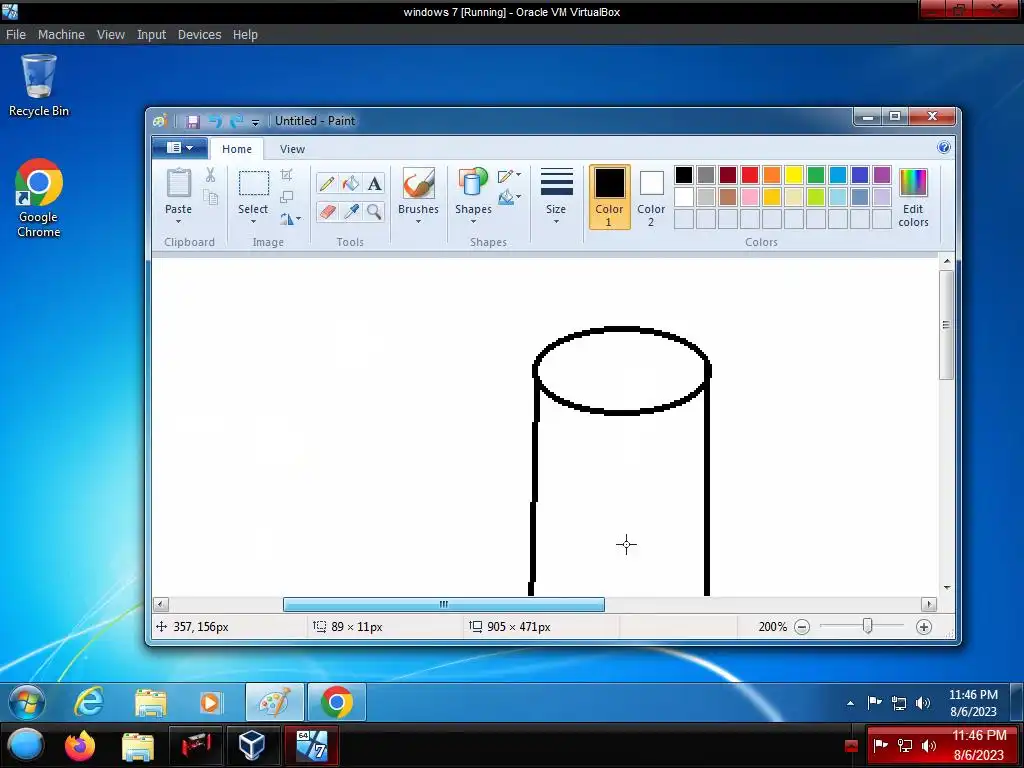This screenshot has width=1024, height=768.
Task: Click the zoom in plus button
Action: click(x=923, y=627)
